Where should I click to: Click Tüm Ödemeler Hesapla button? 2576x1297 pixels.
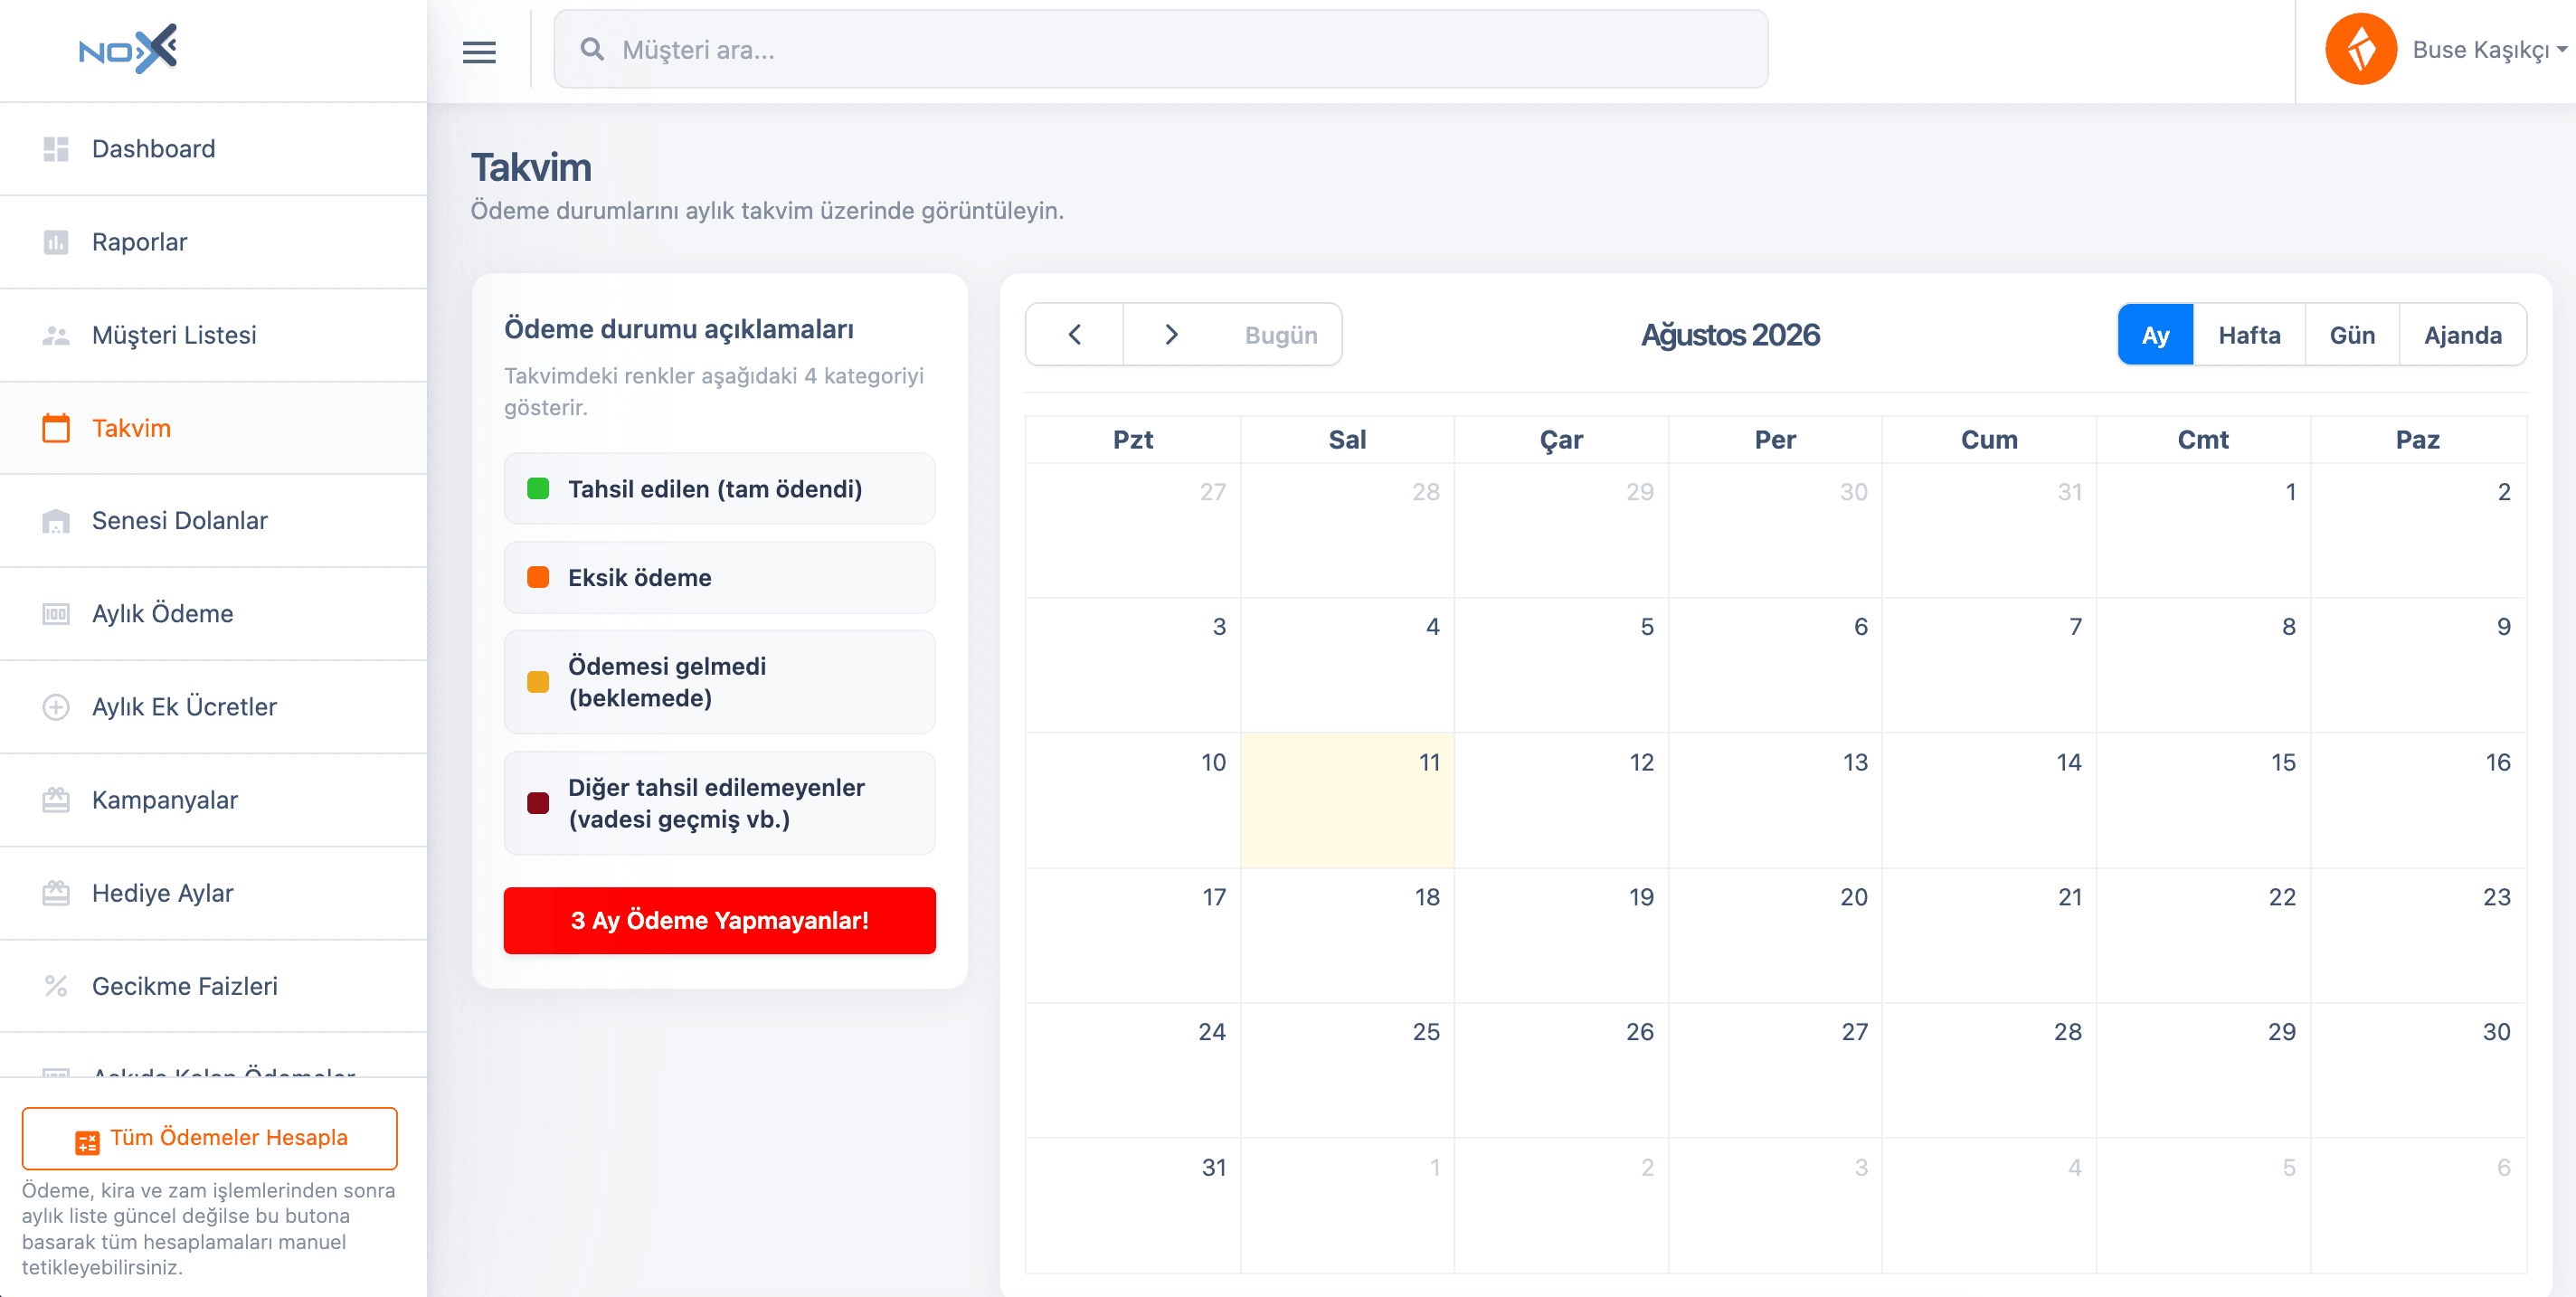[x=210, y=1138]
